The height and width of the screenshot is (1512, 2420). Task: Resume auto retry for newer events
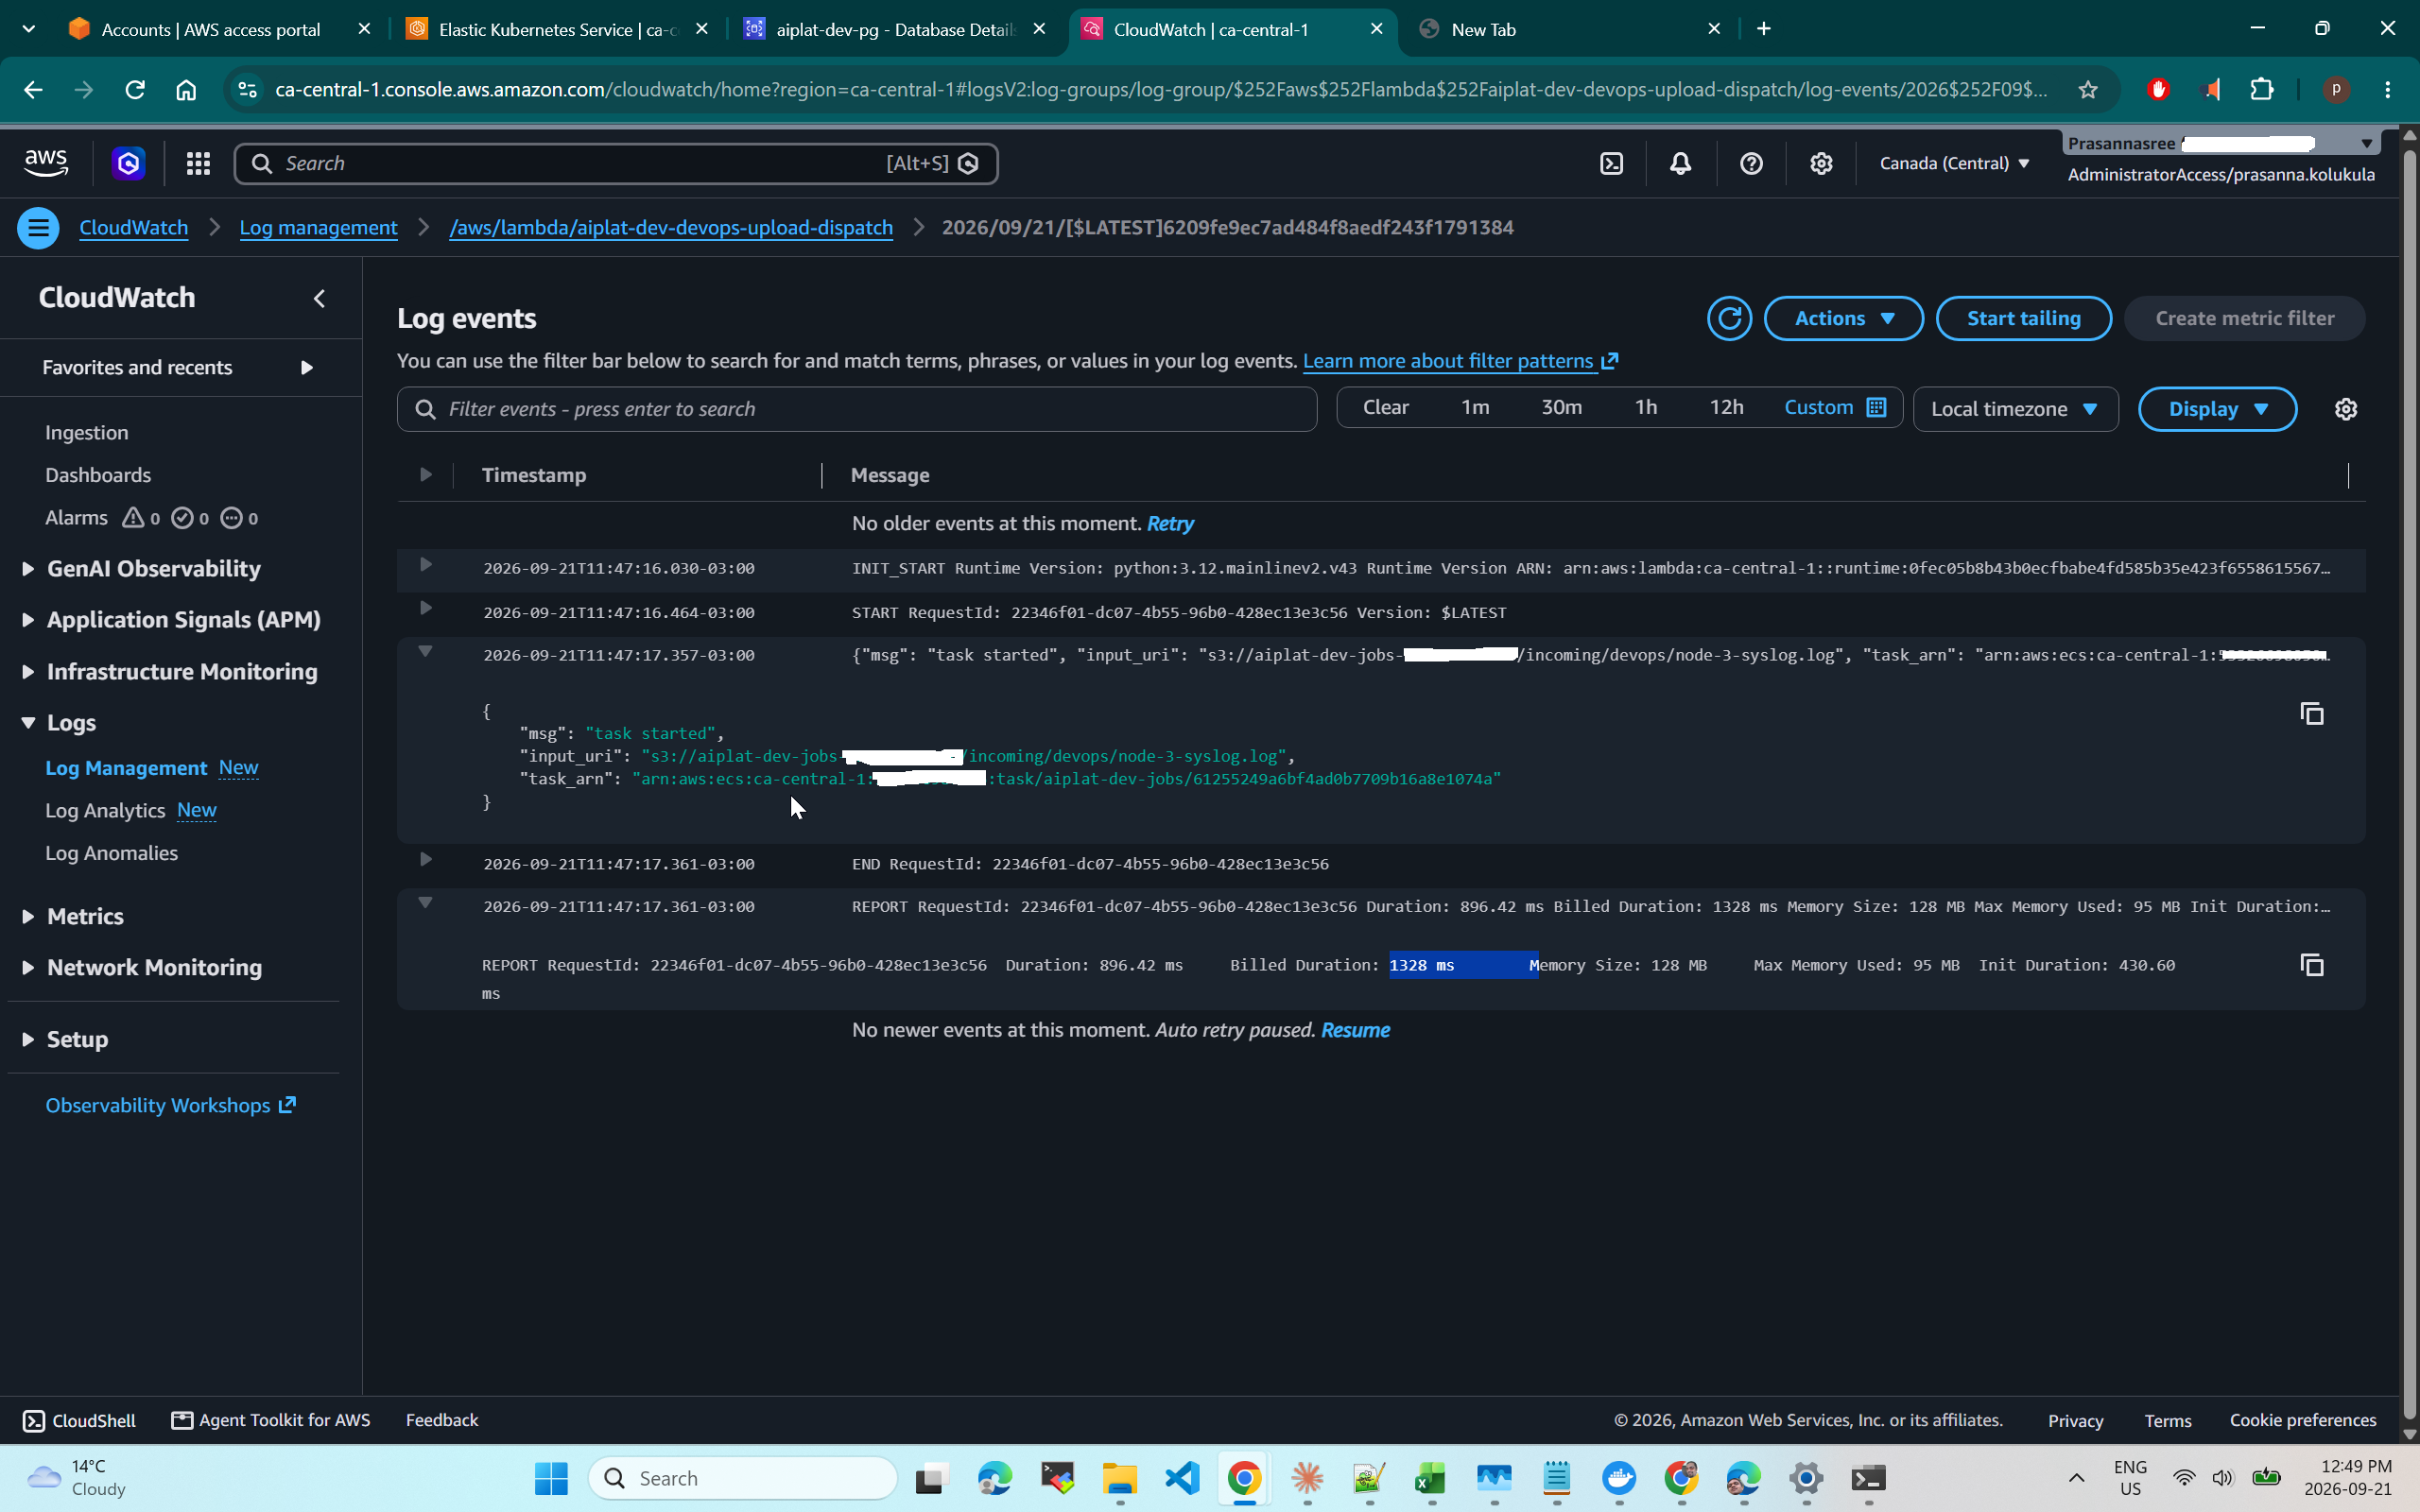click(x=1355, y=1030)
